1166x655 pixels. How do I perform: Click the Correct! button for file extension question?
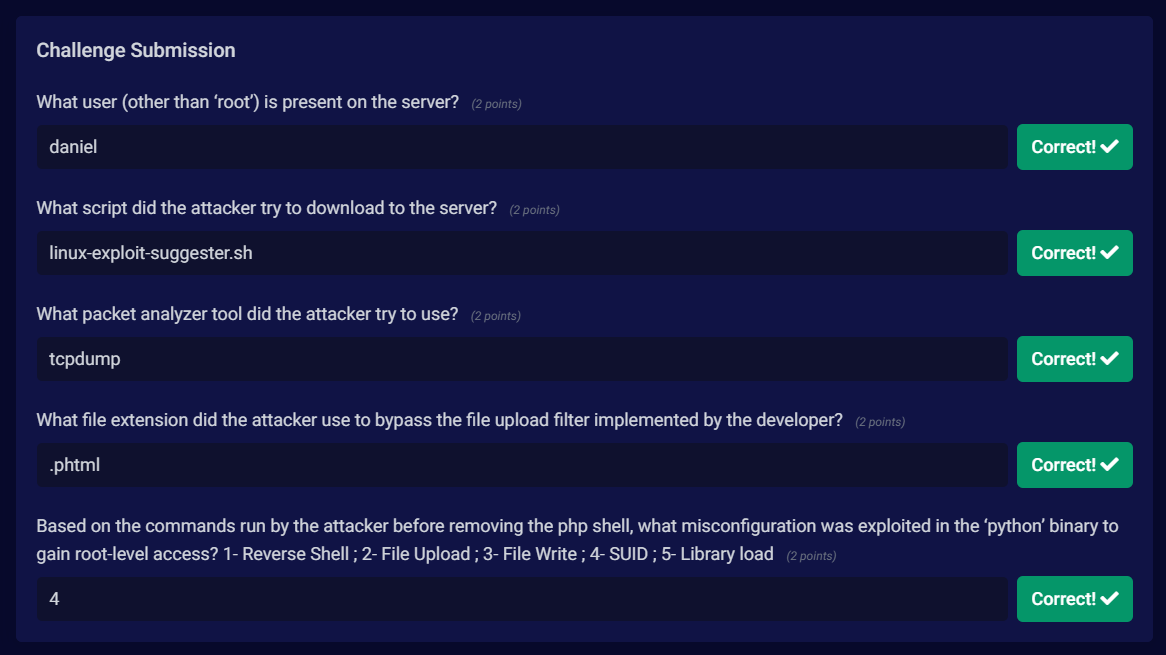pos(1075,465)
